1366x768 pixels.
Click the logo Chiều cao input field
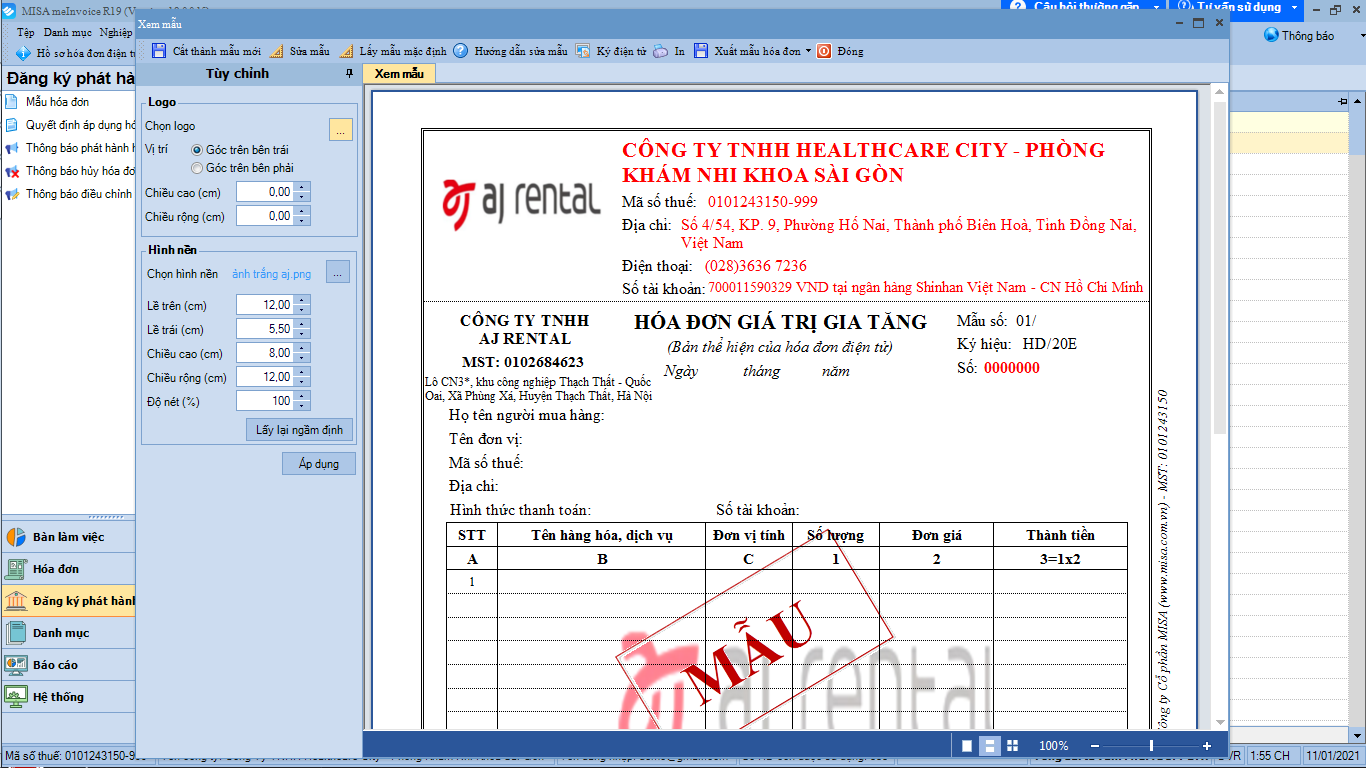pos(265,192)
